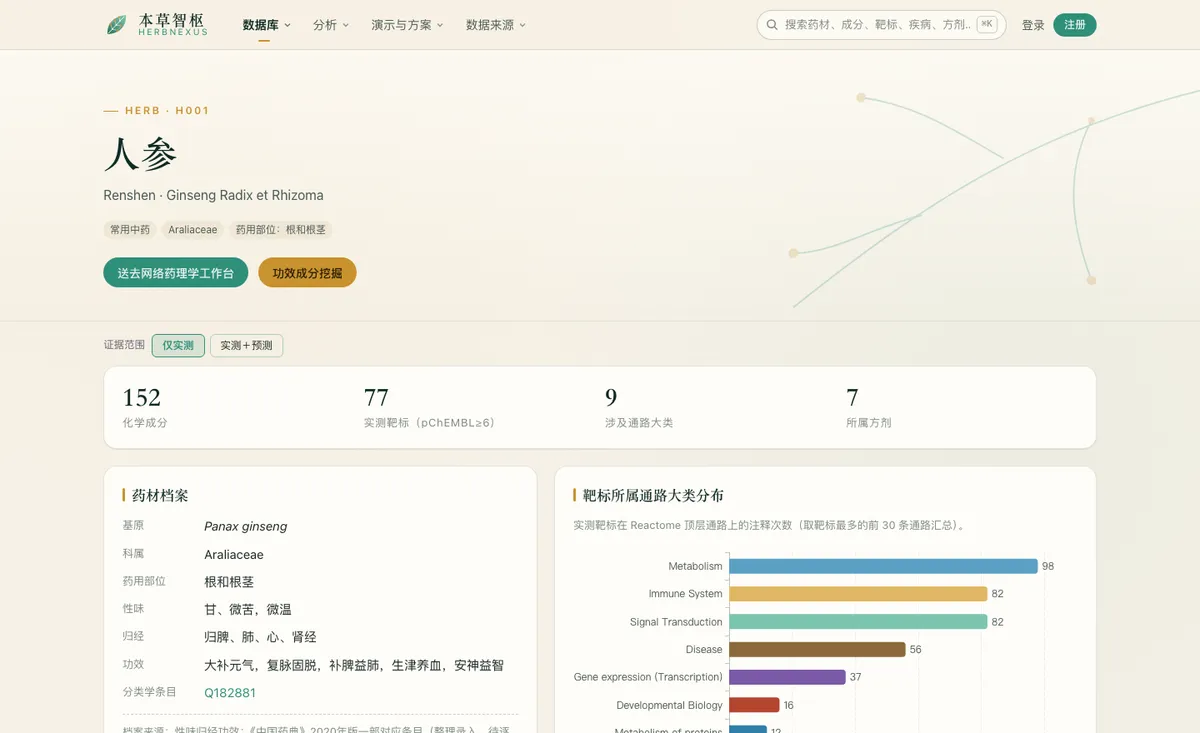Click the red Developmental Biology bar
This screenshot has height=733, width=1200.
click(754, 705)
